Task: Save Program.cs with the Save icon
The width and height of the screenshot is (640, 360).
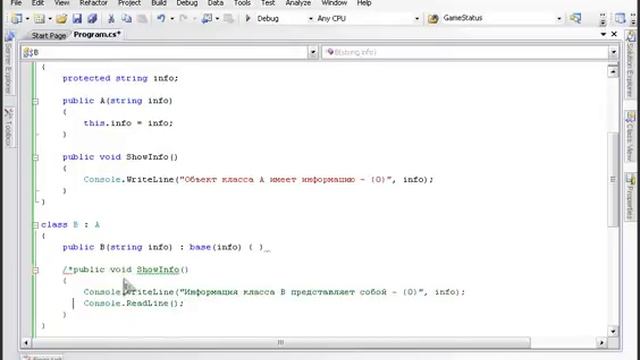Action: coord(77,18)
